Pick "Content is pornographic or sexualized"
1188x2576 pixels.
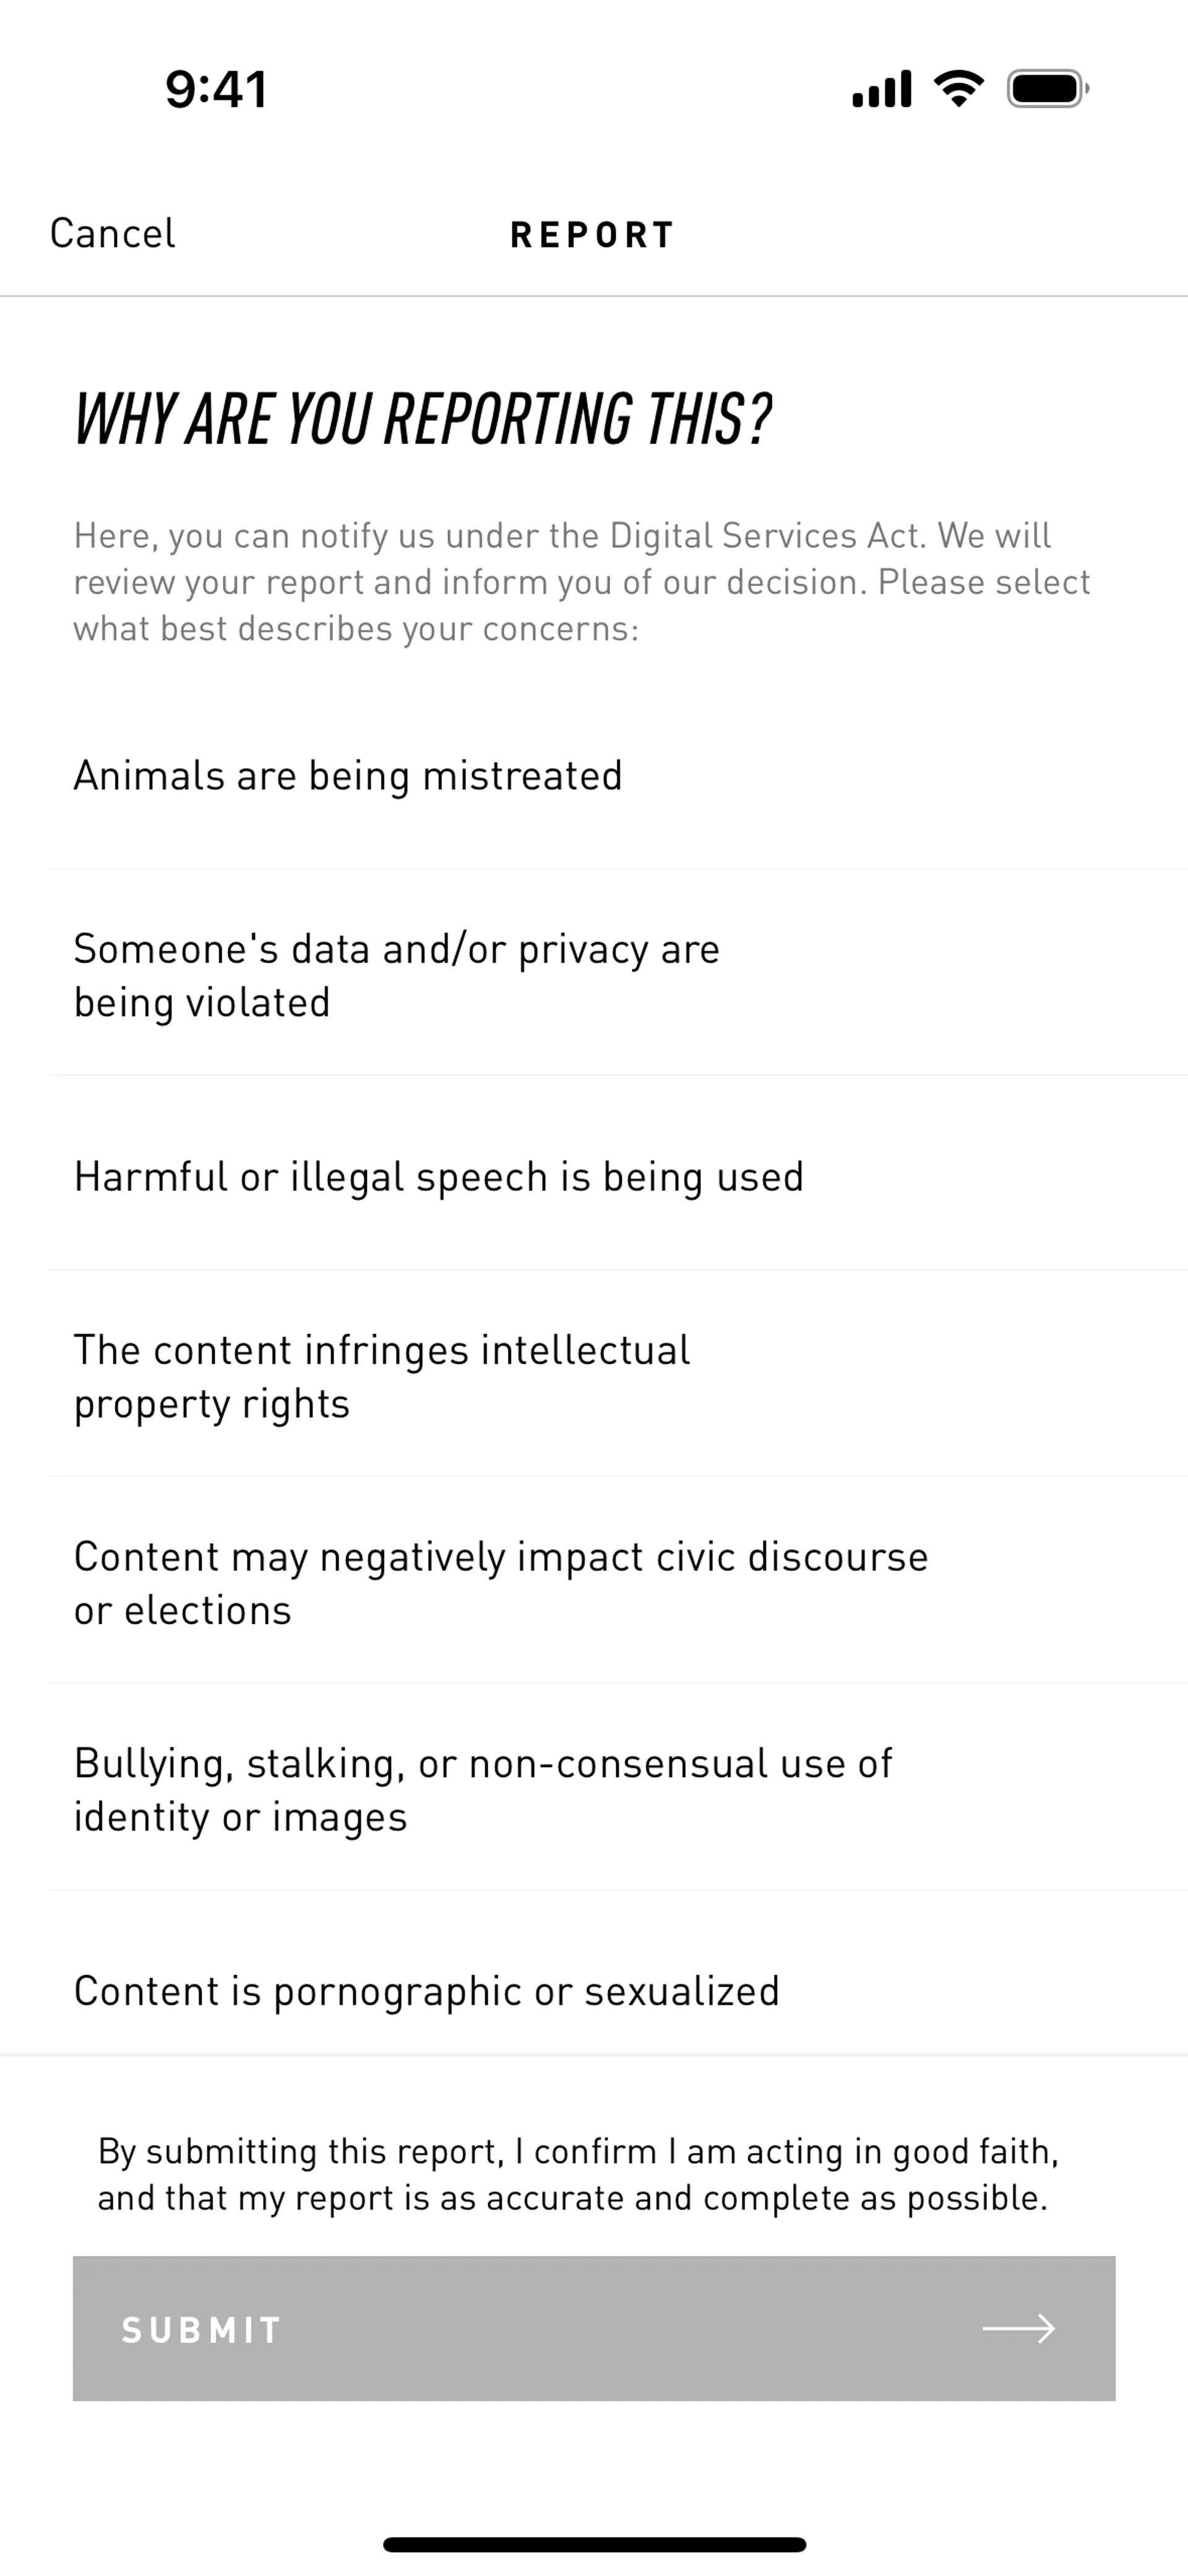[426, 1991]
